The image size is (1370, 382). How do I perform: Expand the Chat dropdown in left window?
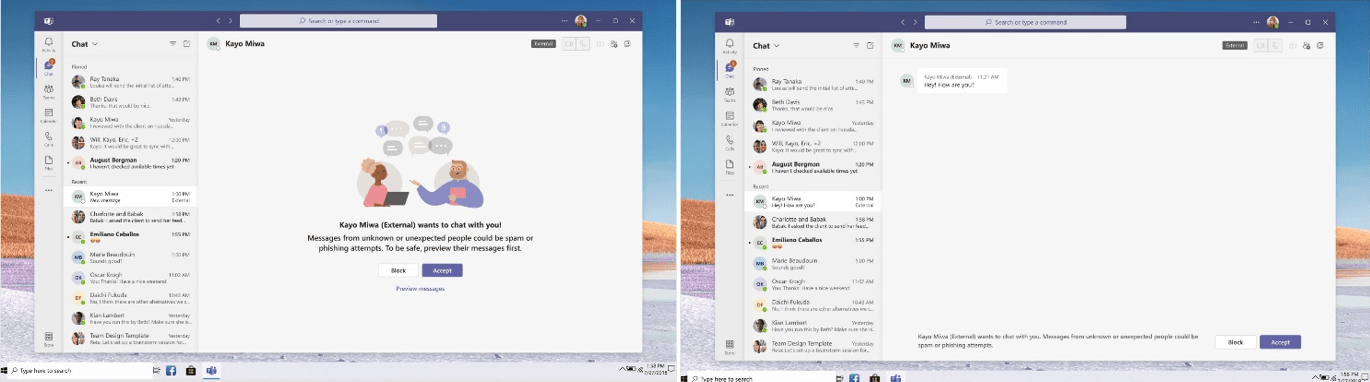tap(84, 44)
